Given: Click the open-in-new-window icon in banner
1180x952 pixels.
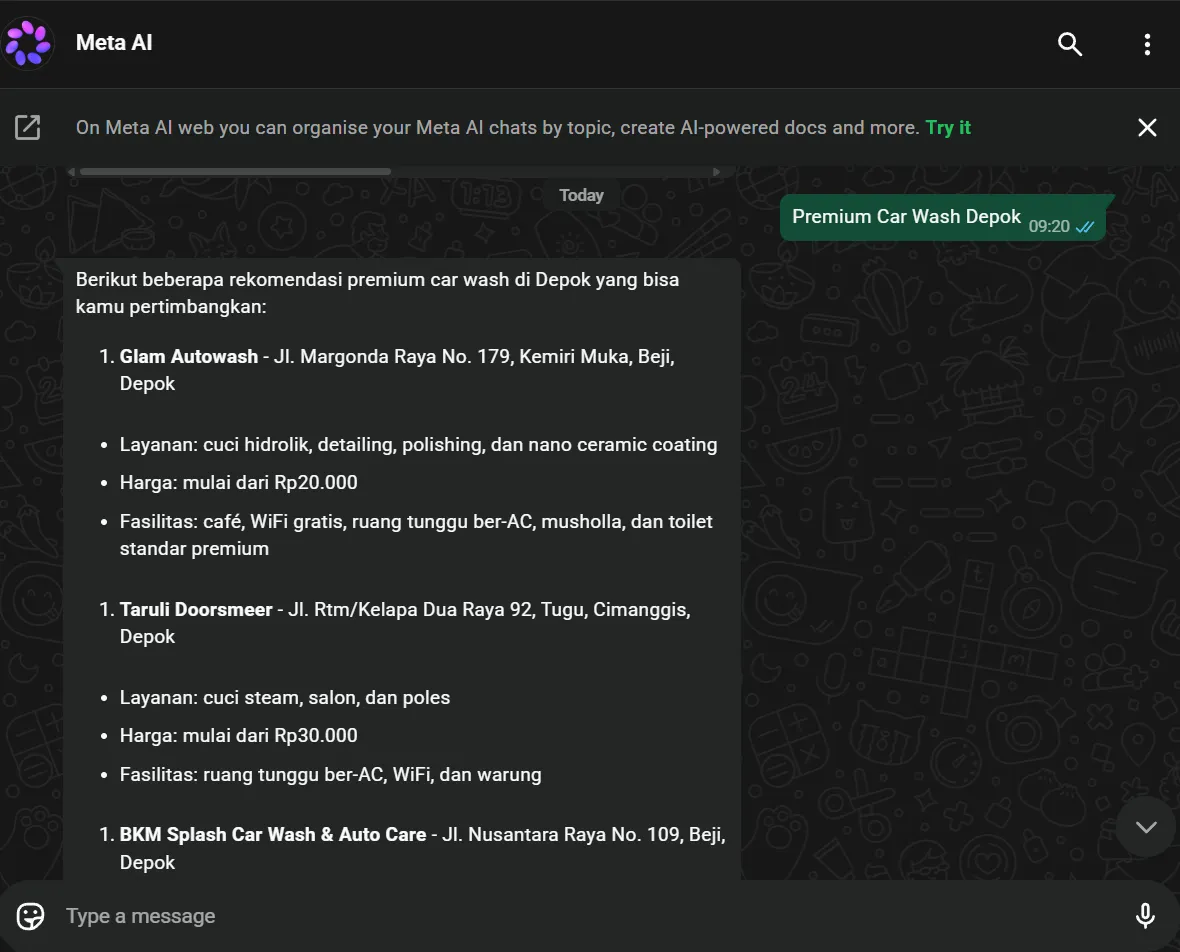Looking at the screenshot, I should pyautogui.click(x=28, y=127).
